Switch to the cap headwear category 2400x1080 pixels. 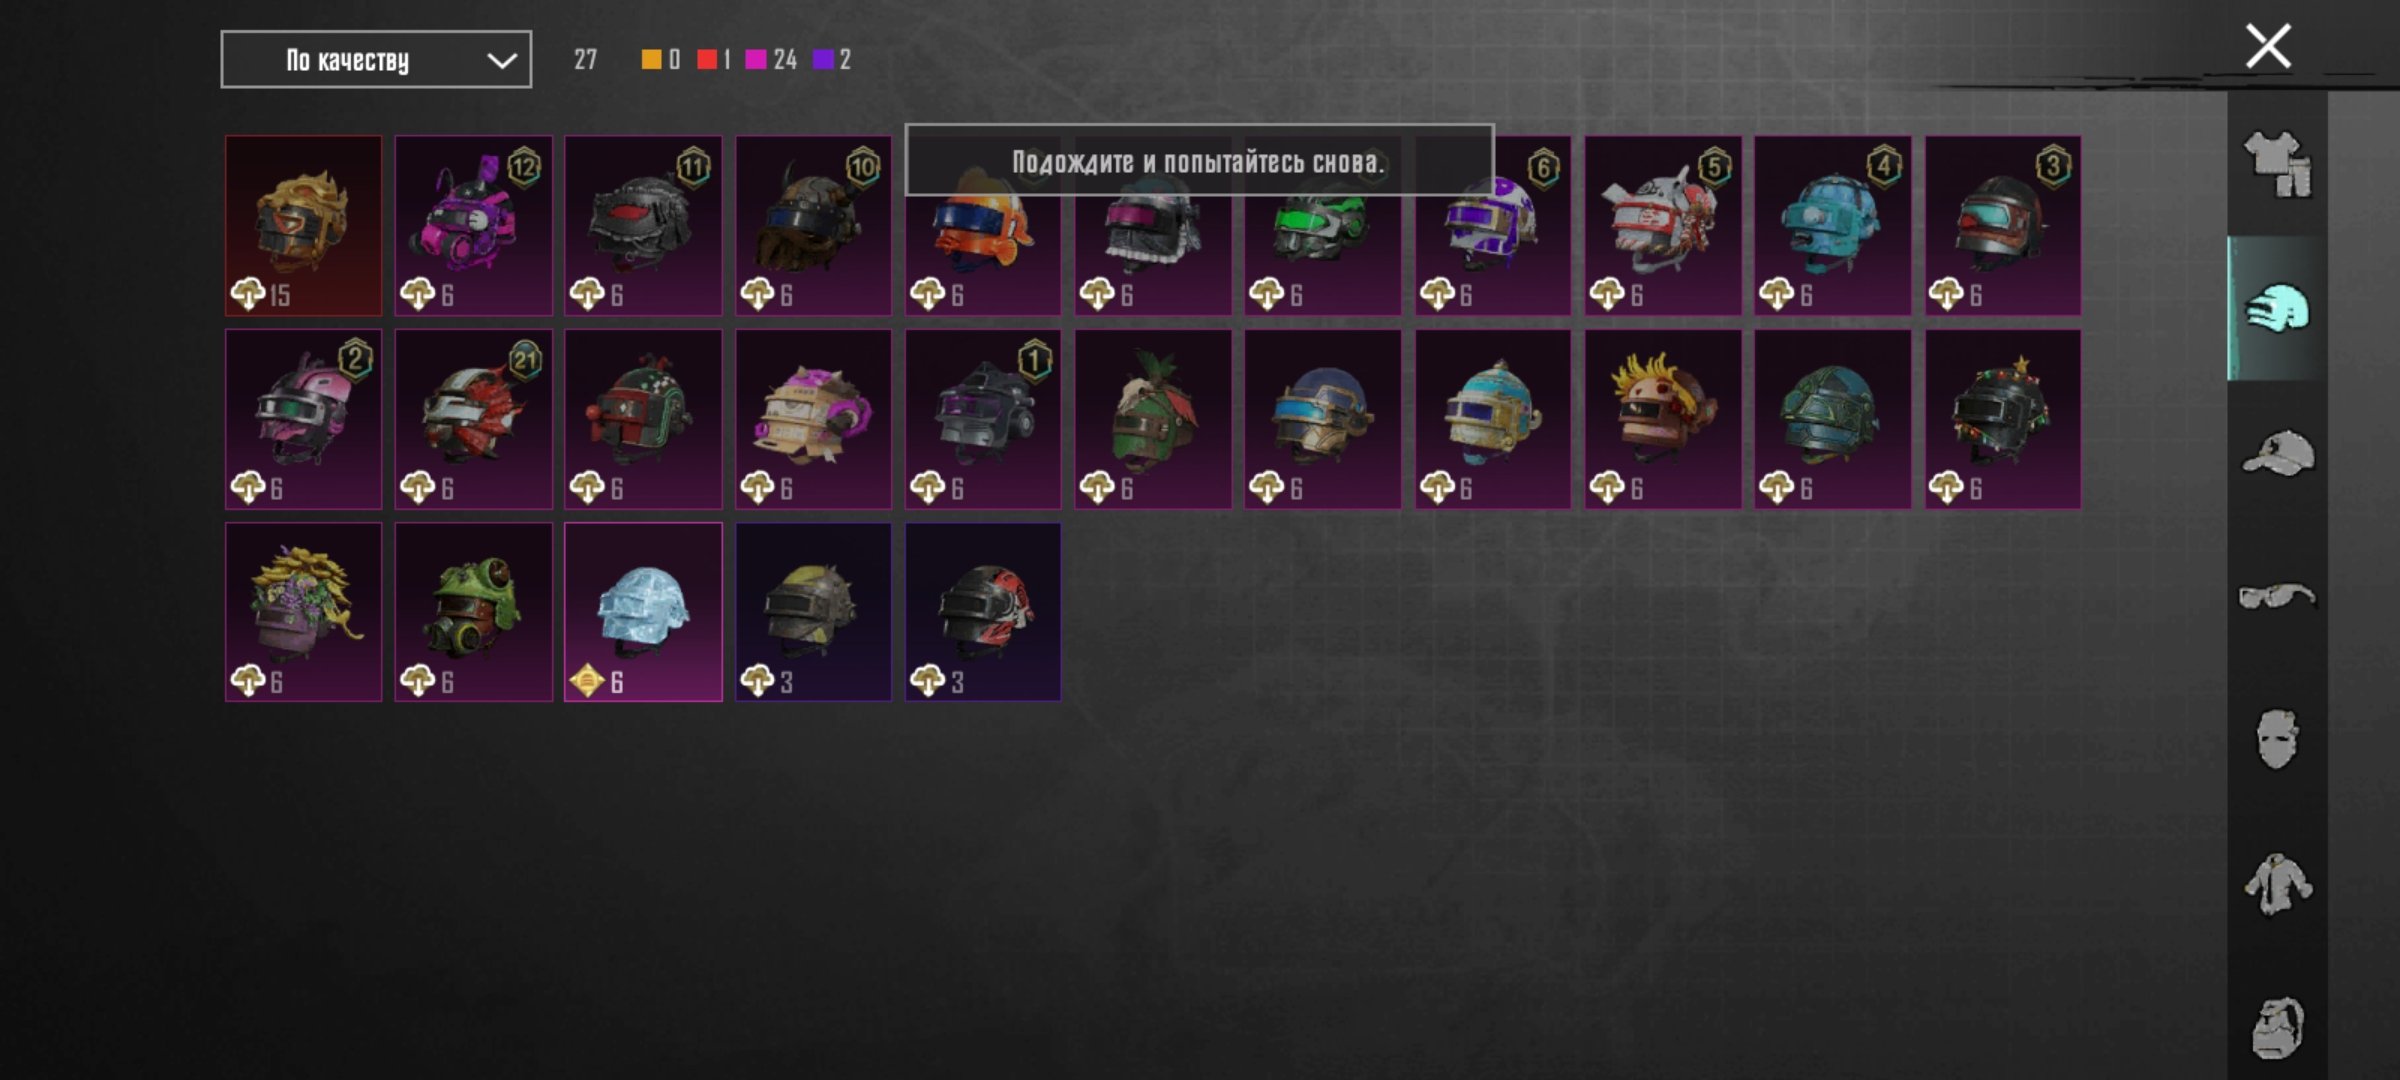coord(2277,452)
